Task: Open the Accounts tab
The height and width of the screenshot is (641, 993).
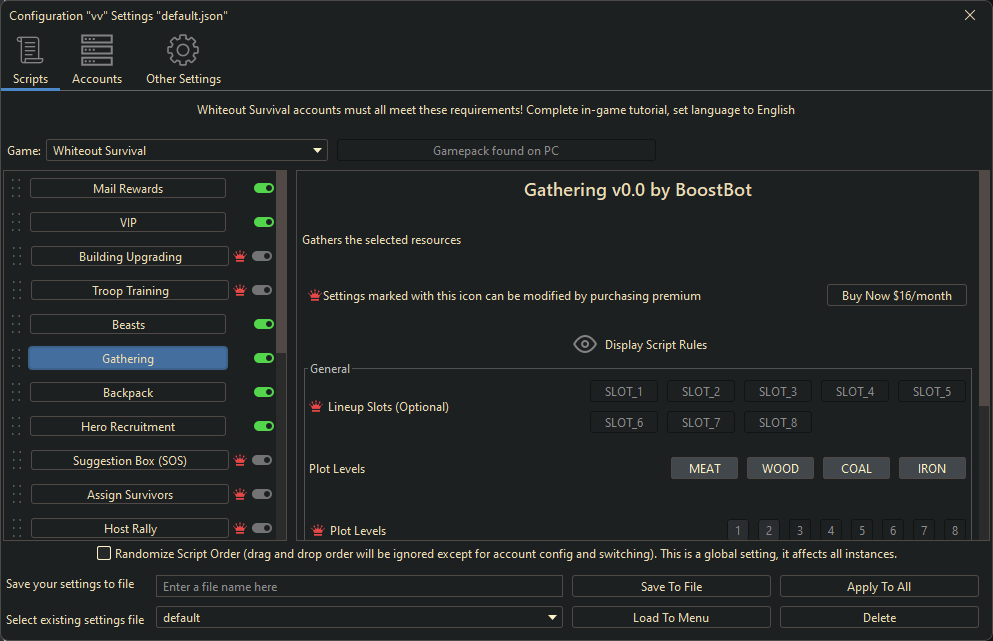Action: [97, 61]
